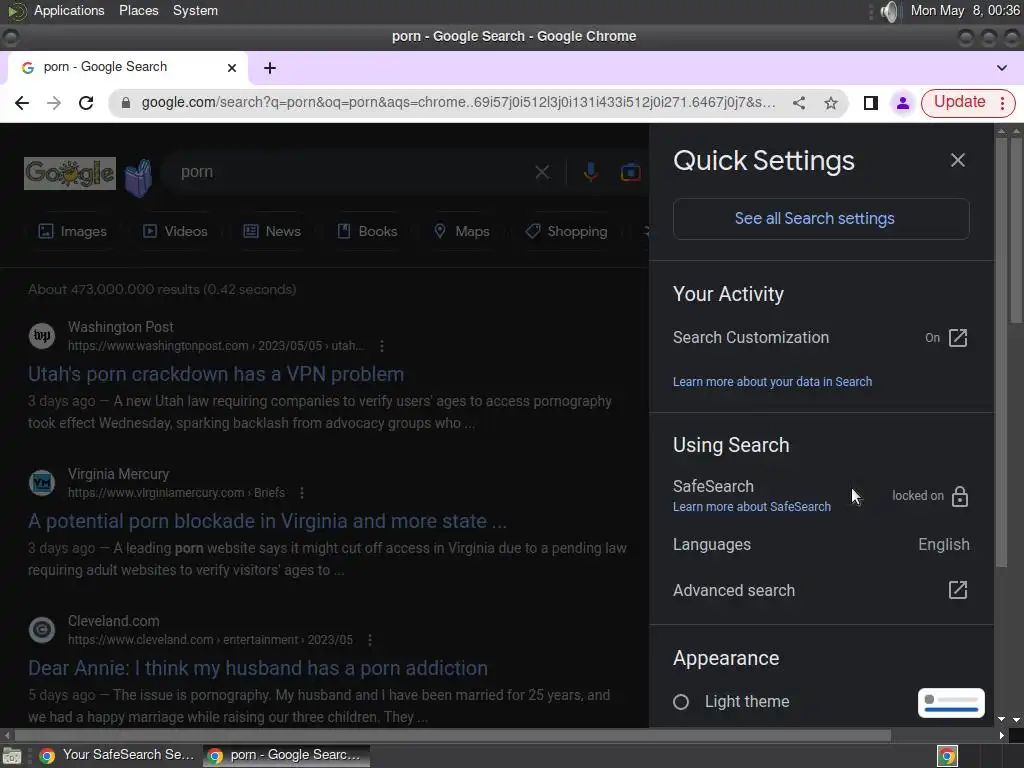Switch to Maps search tab

462,231
